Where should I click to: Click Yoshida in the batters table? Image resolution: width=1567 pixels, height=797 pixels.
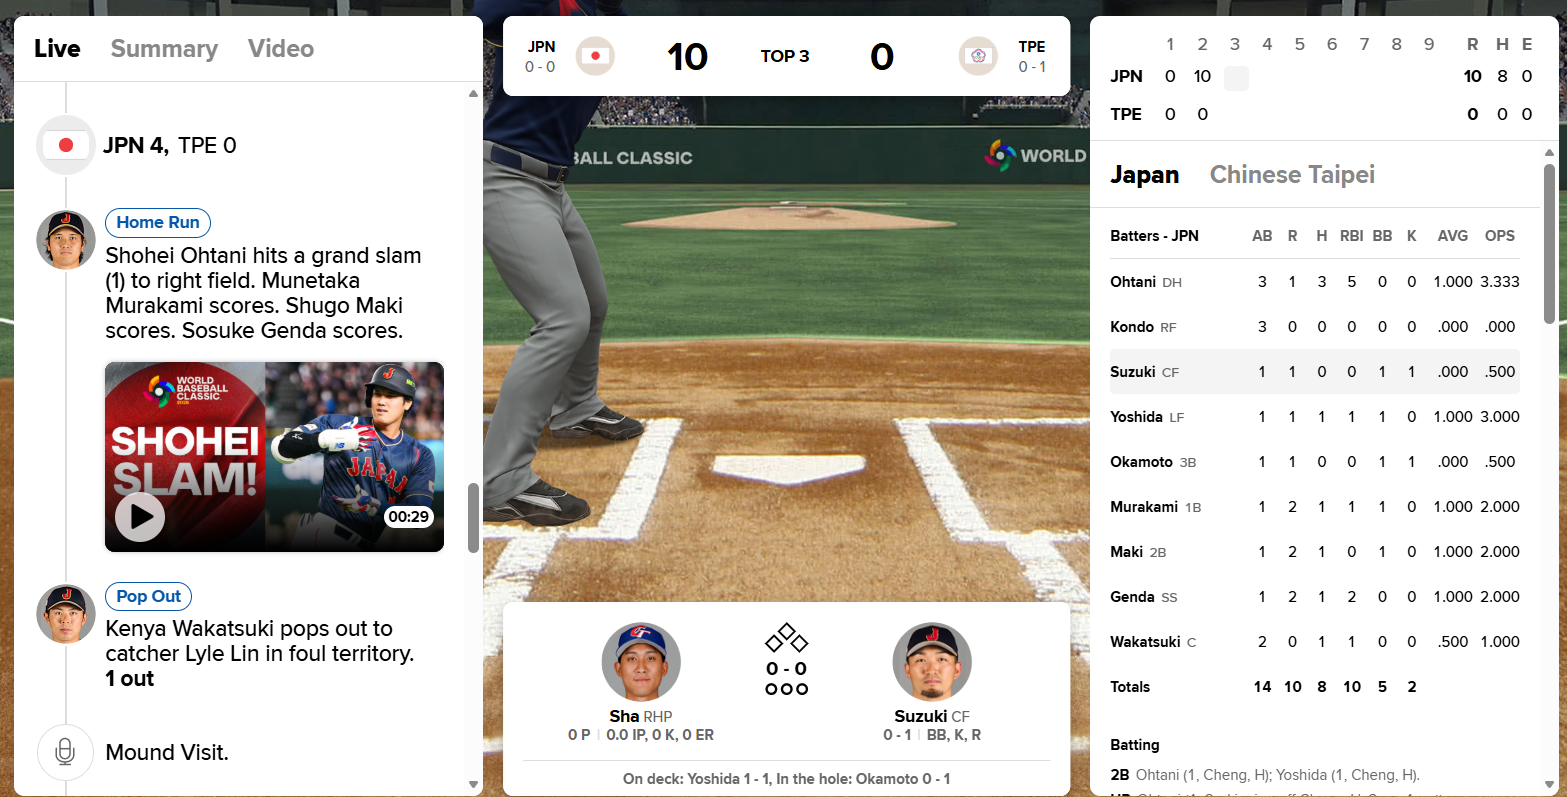click(x=1136, y=417)
